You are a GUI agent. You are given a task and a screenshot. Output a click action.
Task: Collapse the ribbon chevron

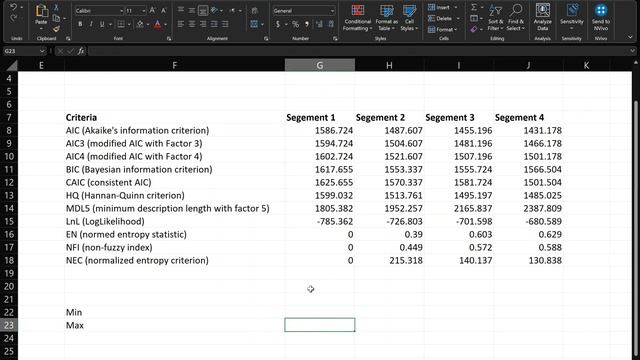(630, 37)
